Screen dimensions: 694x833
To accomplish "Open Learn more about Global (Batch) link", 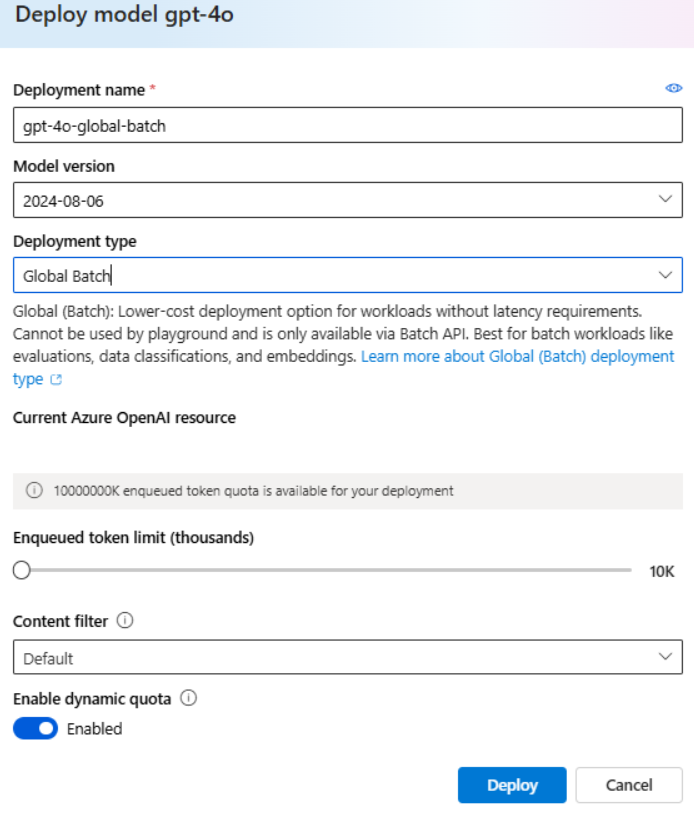I will [x=517, y=357].
